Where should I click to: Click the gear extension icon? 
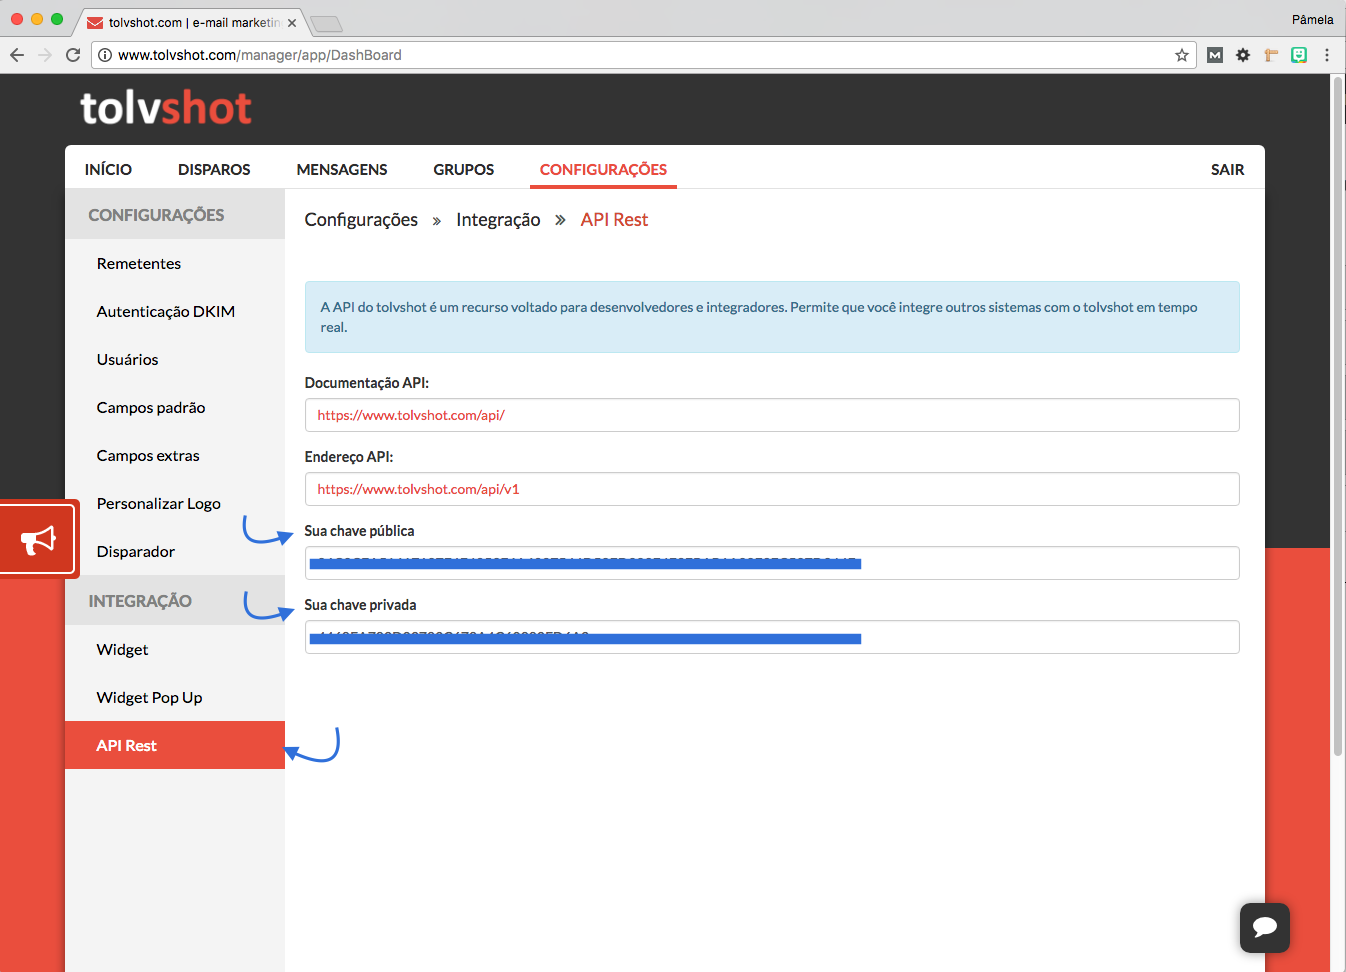pyautogui.click(x=1243, y=55)
